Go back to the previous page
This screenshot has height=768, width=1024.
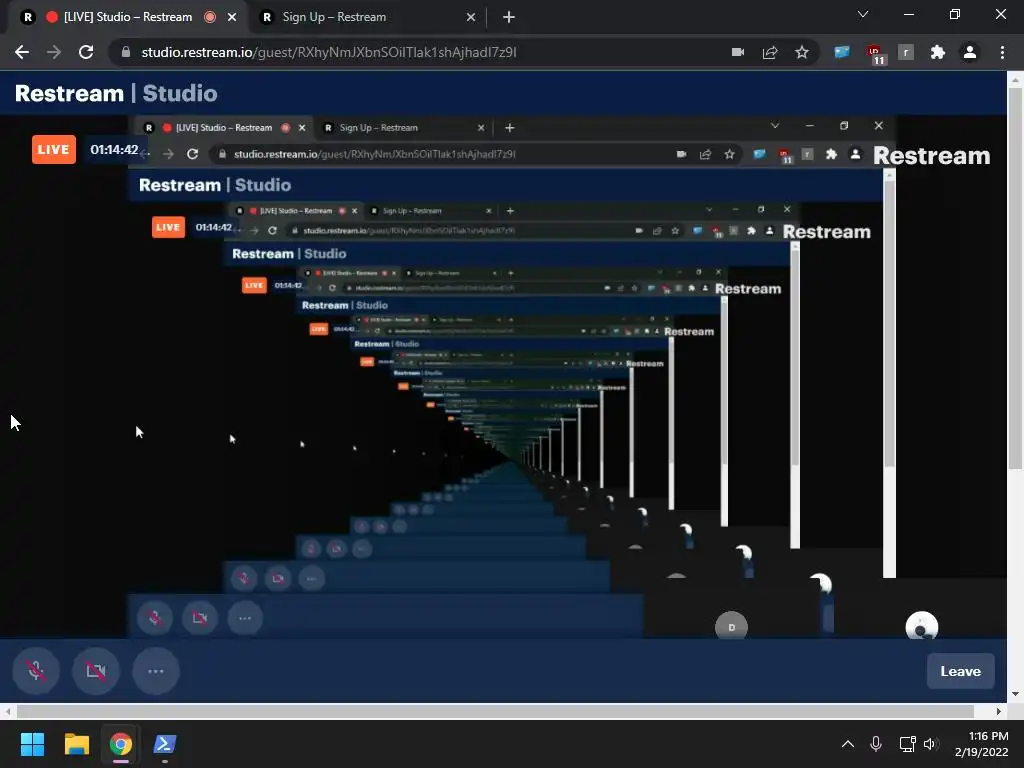[22, 52]
